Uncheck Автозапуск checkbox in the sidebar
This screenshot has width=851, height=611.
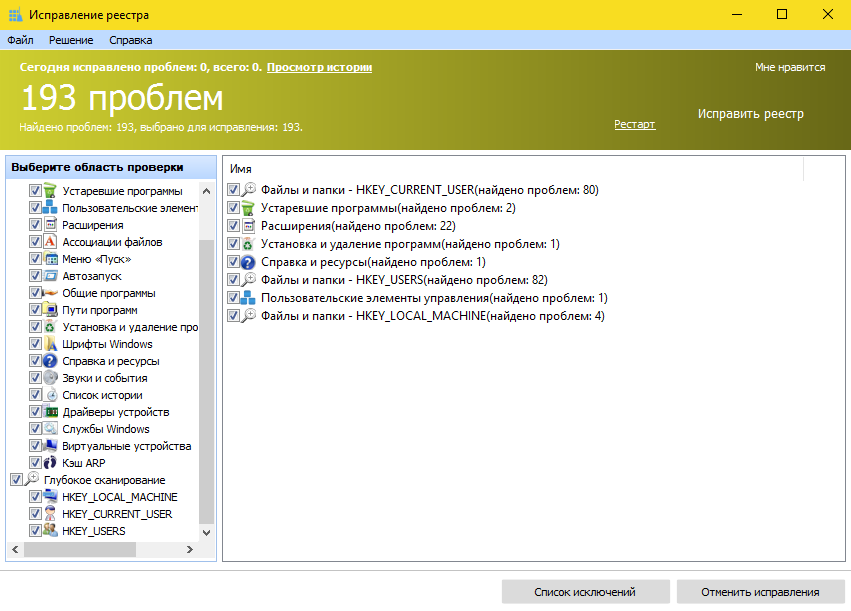pyautogui.click(x=35, y=276)
